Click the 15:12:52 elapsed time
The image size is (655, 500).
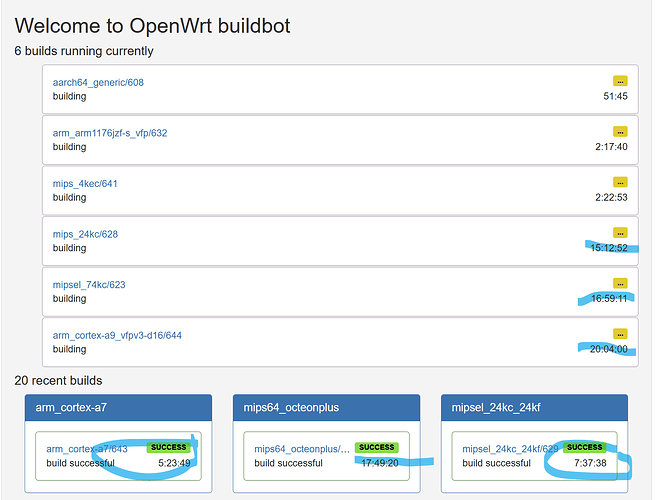point(609,248)
